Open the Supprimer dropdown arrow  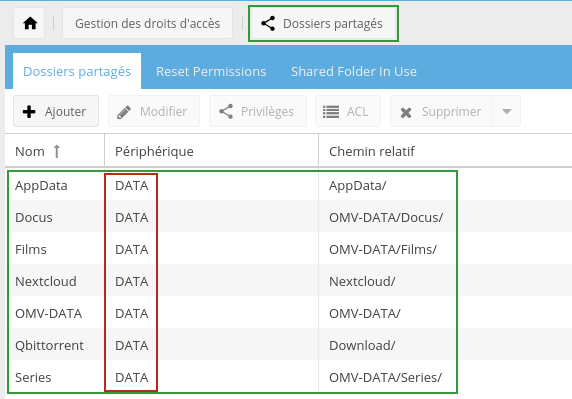pos(506,111)
